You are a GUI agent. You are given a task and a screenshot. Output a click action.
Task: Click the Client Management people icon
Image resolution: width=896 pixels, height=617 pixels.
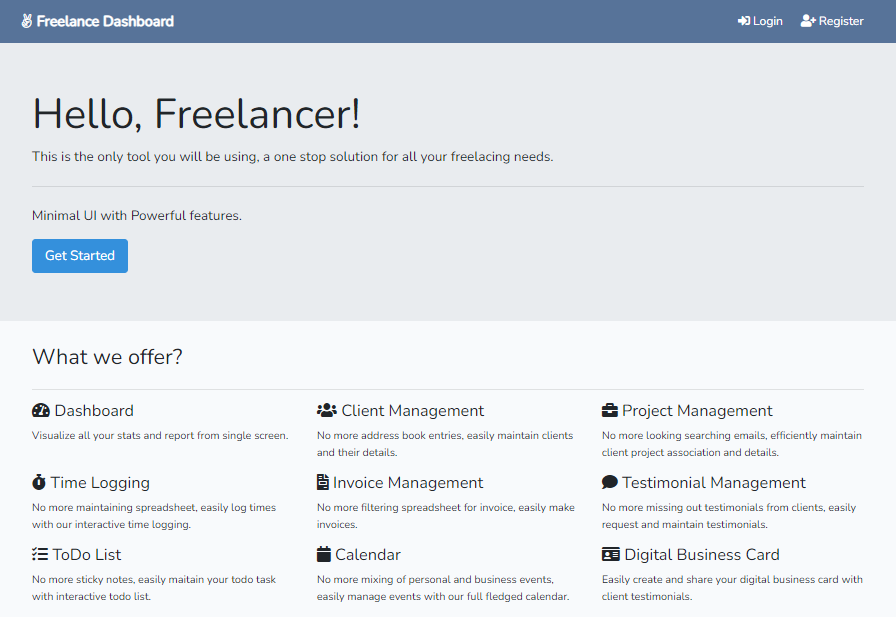pos(327,411)
